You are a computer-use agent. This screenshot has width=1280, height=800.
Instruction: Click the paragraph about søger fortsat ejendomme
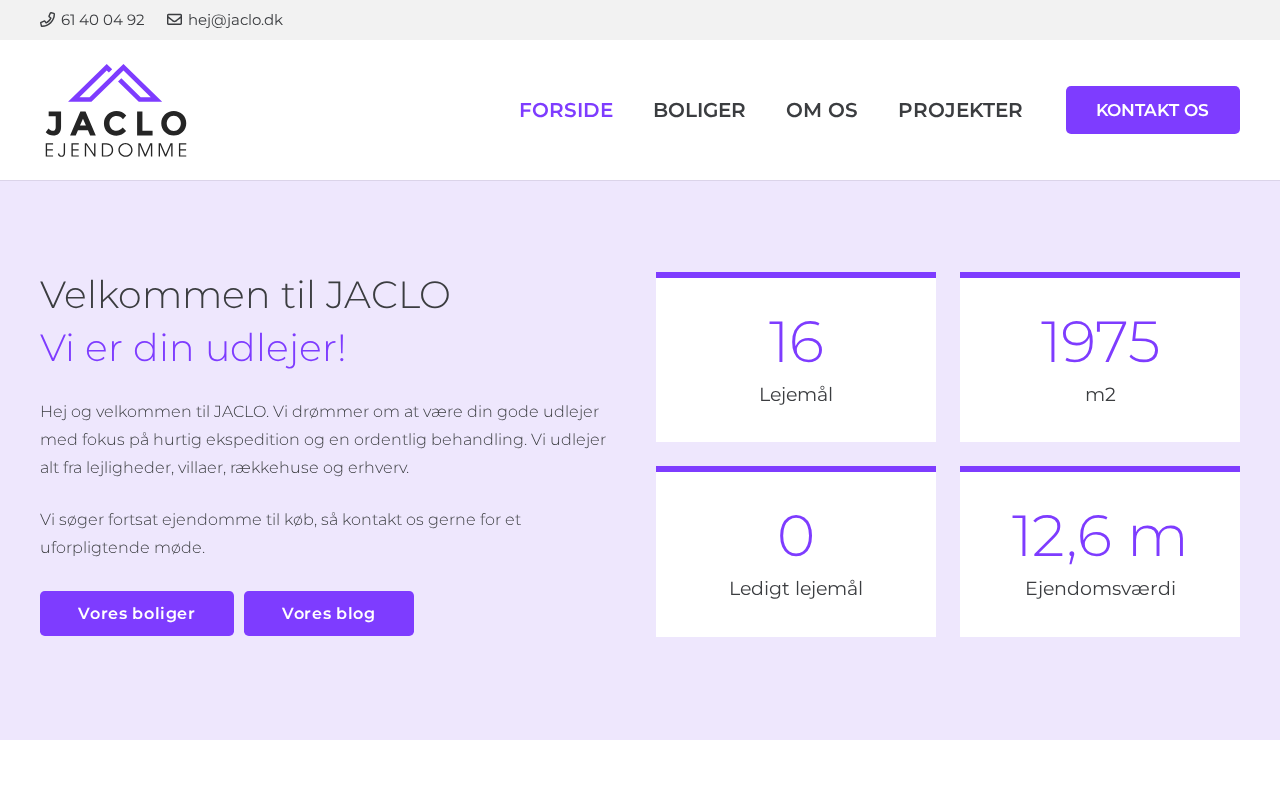pyautogui.click(x=280, y=533)
